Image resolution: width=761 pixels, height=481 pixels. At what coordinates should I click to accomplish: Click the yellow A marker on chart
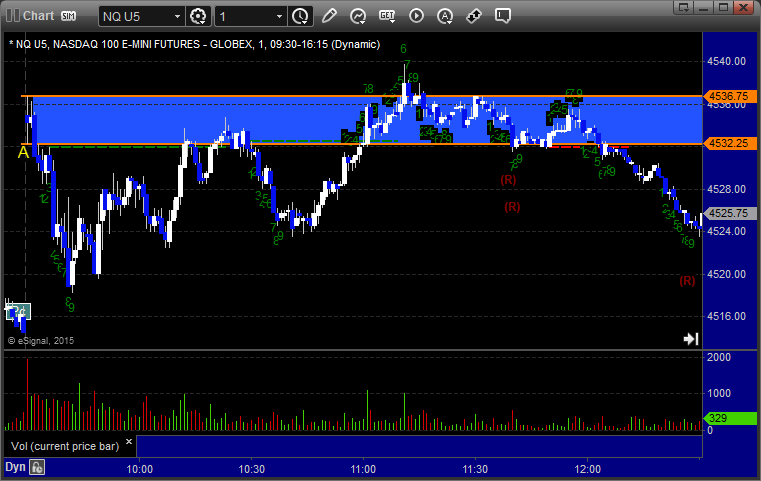(x=23, y=152)
